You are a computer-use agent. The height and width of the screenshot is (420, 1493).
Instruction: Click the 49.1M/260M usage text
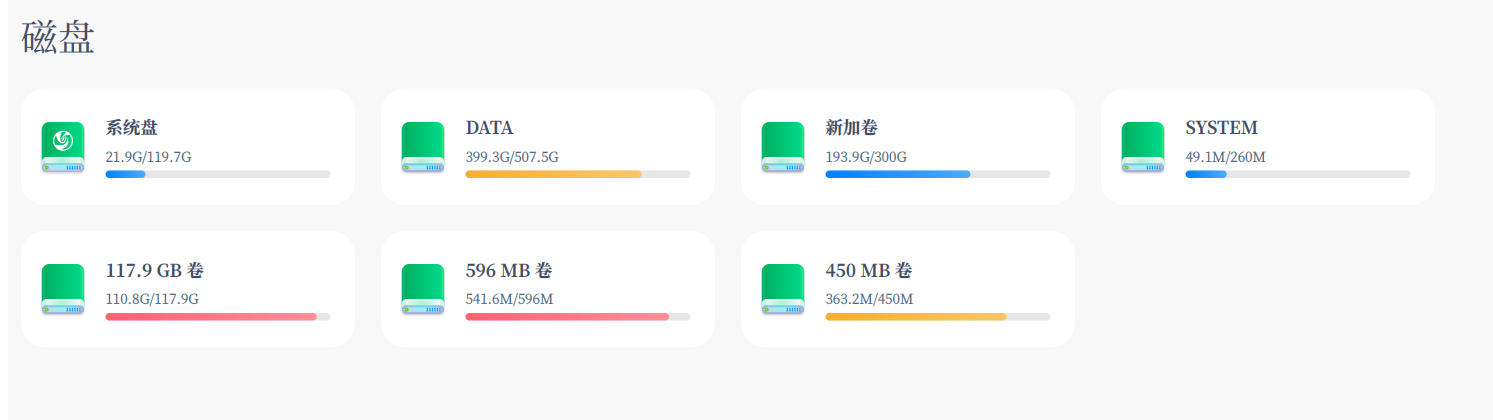coord(1225,157)
